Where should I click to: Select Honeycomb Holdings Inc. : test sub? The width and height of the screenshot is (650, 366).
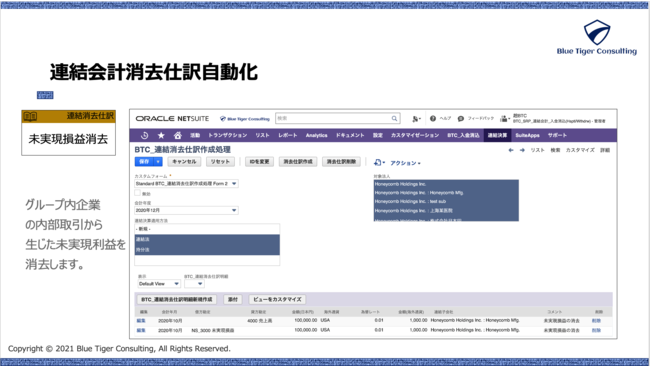click(446, 202)
